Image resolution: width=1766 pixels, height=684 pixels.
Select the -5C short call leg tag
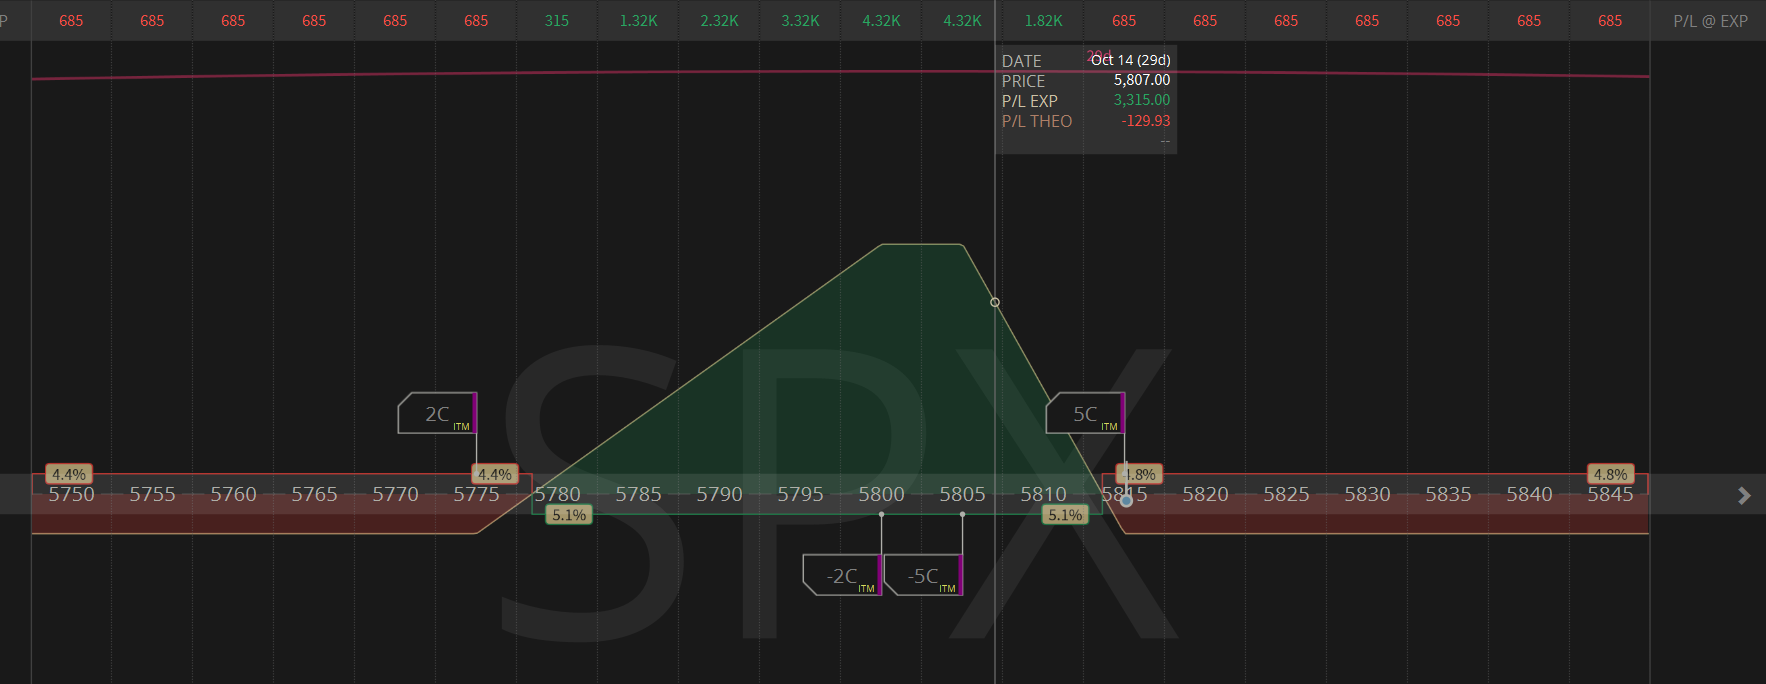coord(923,575)
